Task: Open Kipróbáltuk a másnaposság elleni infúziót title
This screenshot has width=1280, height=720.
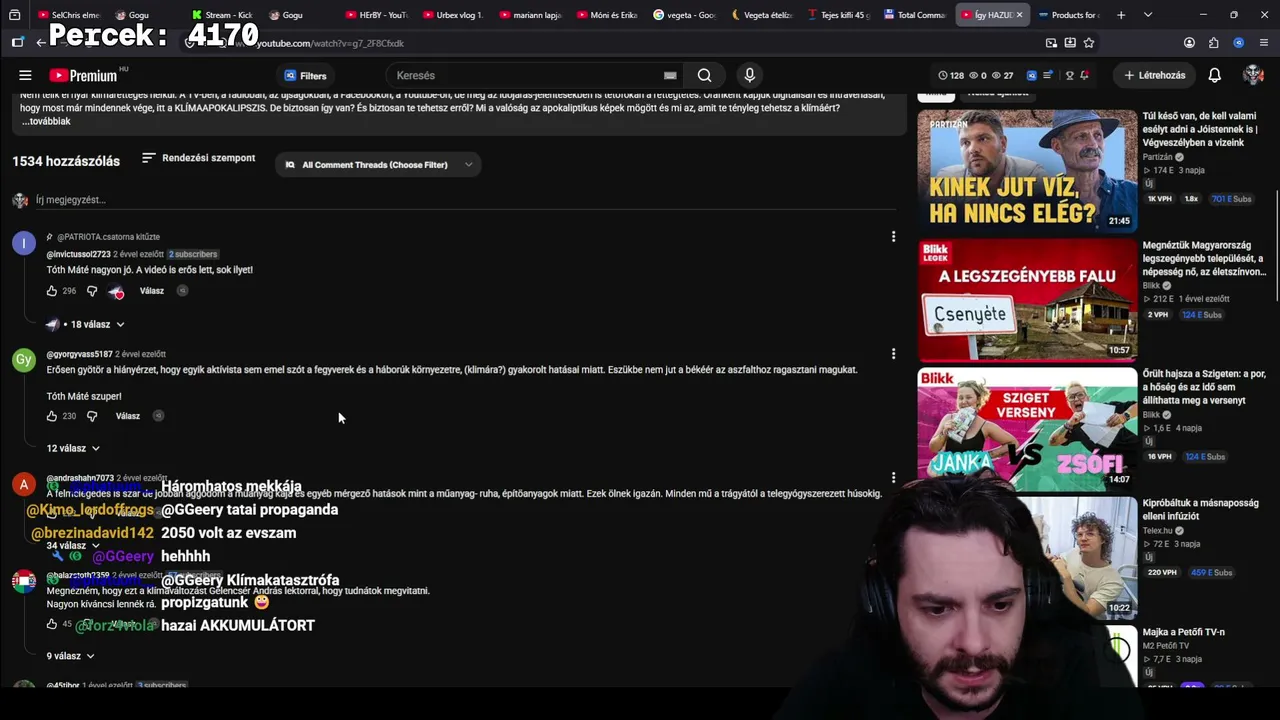Action: pyautogui.click(x=1201, y=509)
